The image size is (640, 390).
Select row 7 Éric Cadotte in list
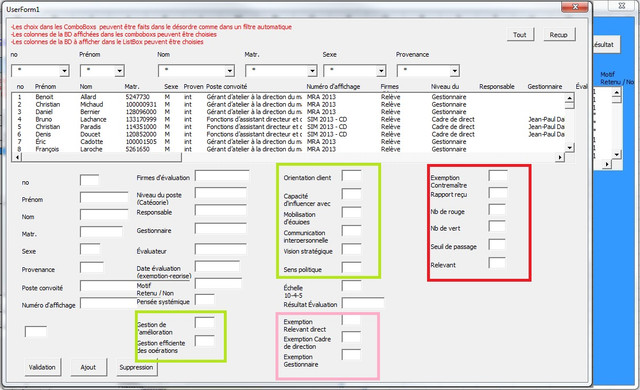(x=288, y=142)
